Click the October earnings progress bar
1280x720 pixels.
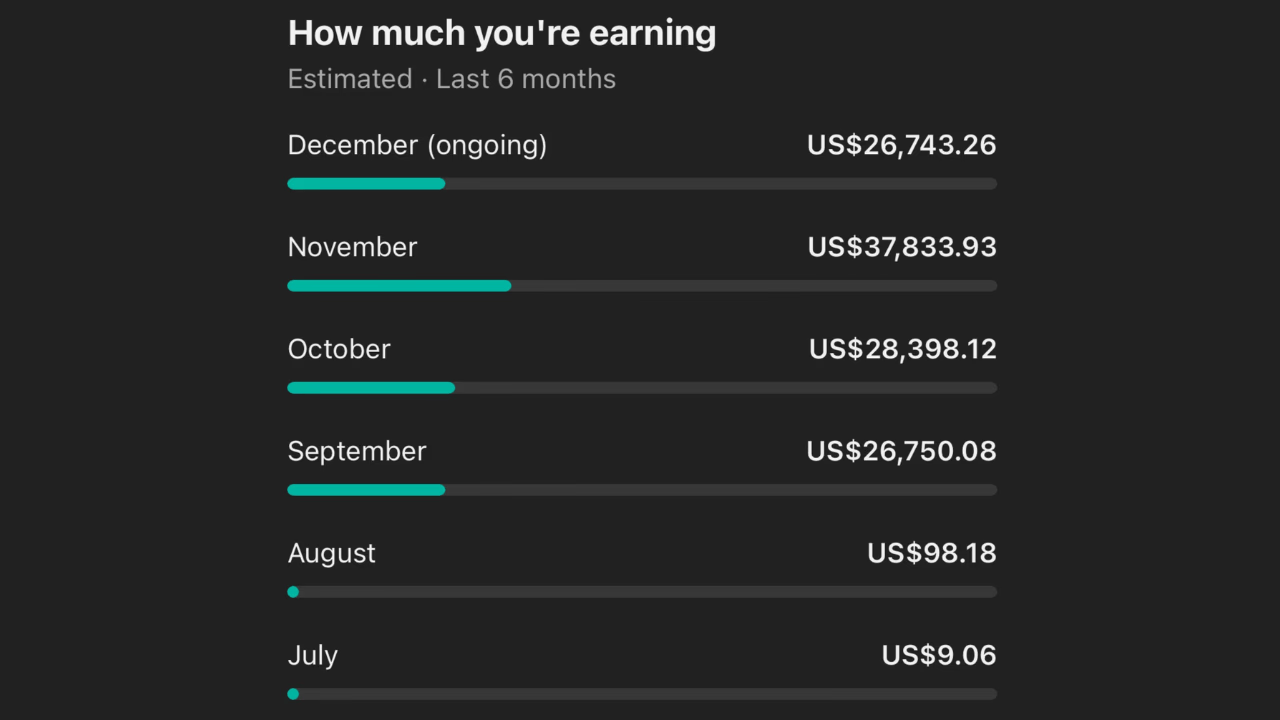coord(641,388)
